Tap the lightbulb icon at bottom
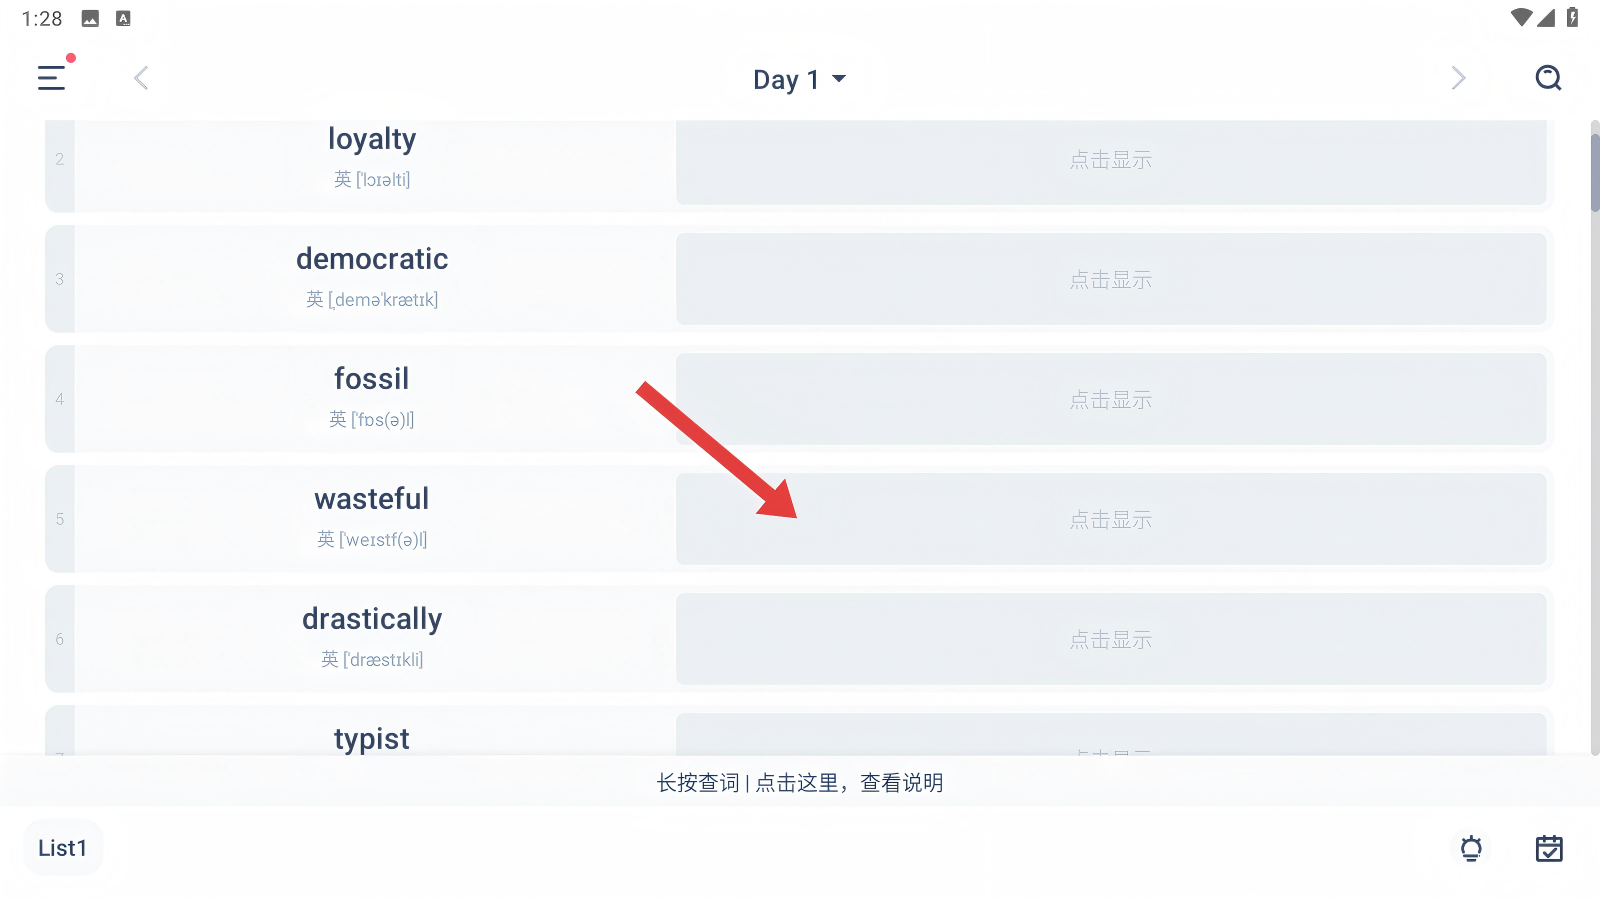 [x=1471, y=849]
